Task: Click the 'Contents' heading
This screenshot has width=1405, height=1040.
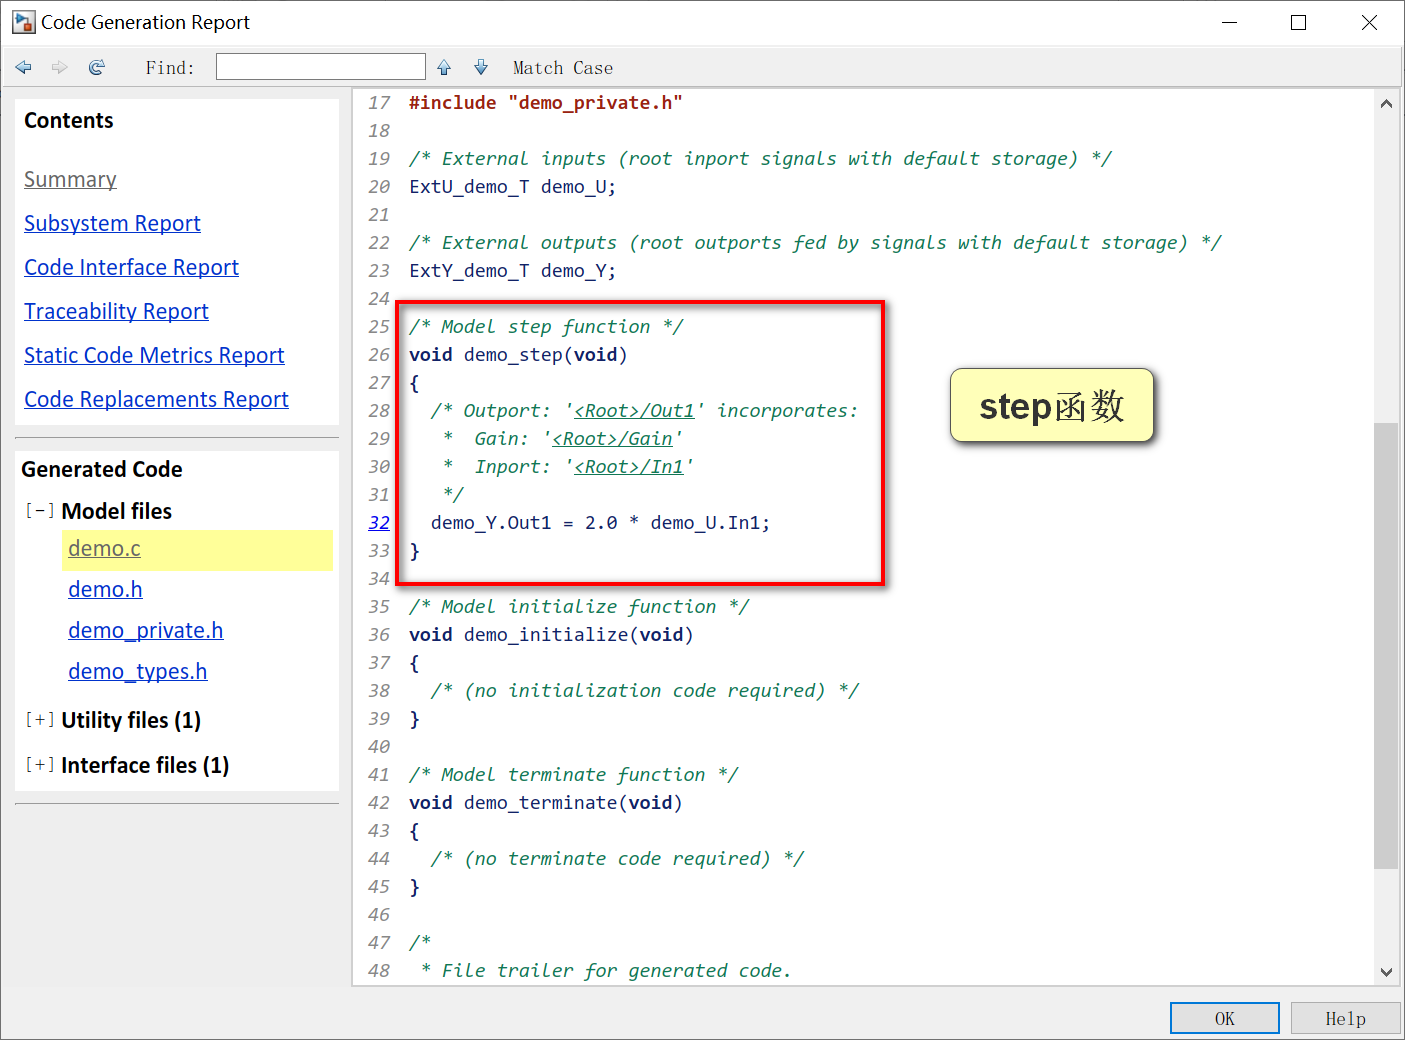Action: point(69,120)
